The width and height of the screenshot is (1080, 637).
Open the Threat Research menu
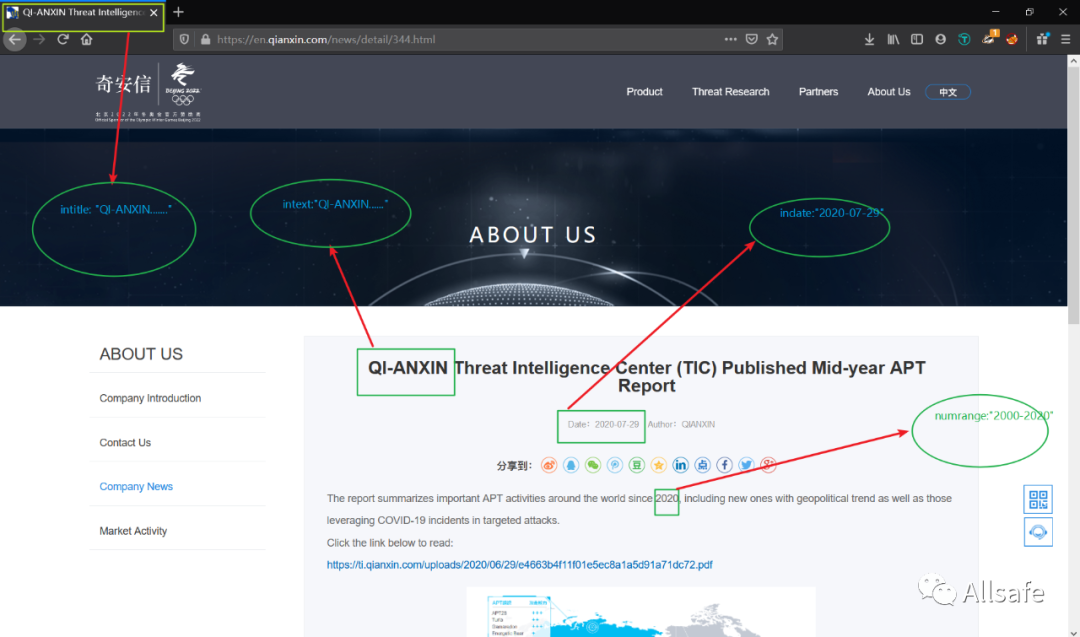click(730, 92)
